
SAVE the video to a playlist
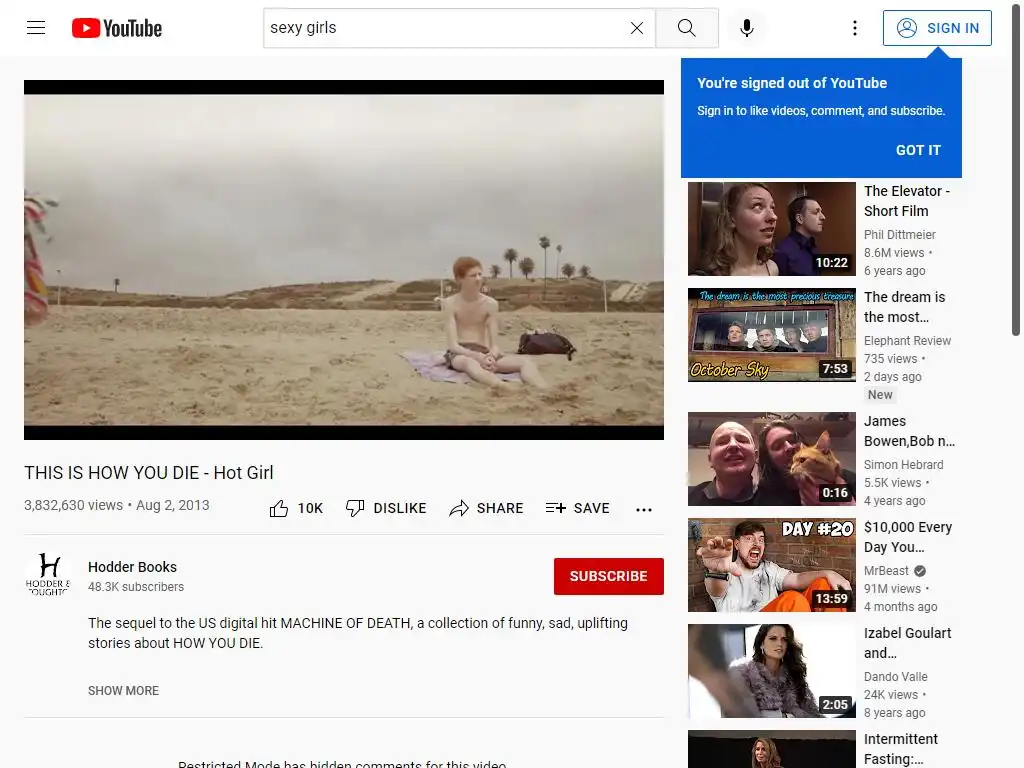coord(577,508)
